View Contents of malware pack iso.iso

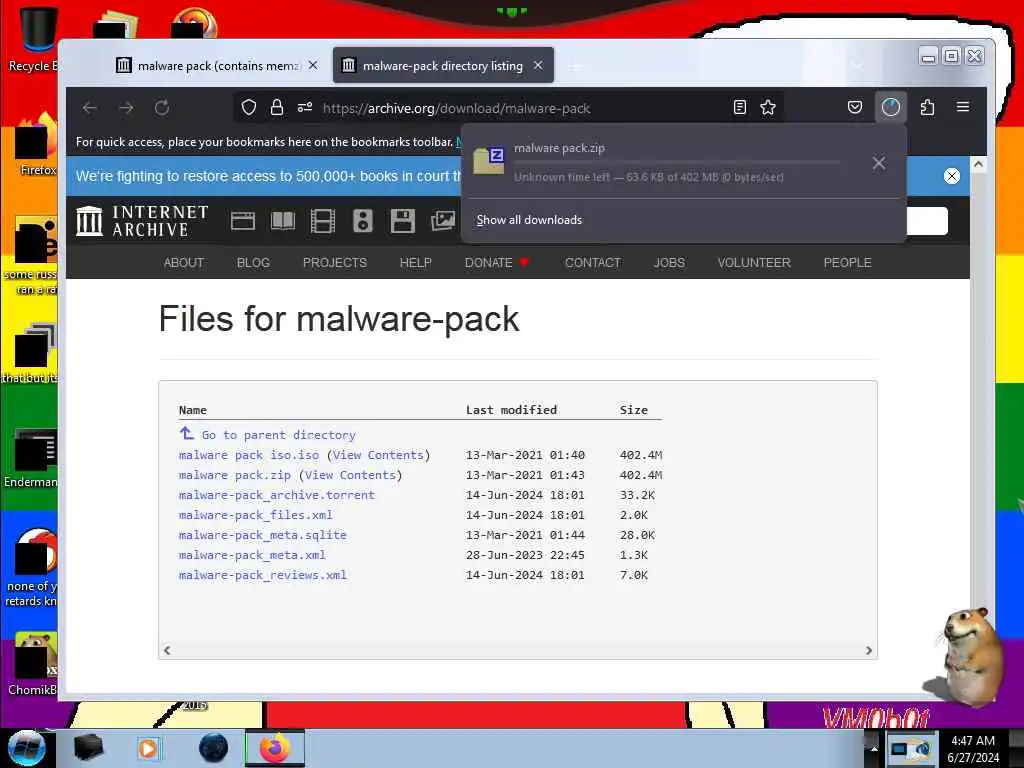coord(378,455)
